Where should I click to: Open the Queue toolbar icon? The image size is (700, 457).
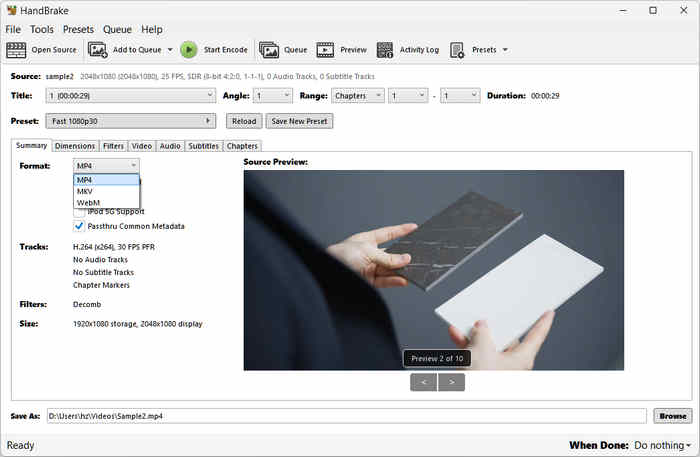pyautogui.click(x=269, y=50)
